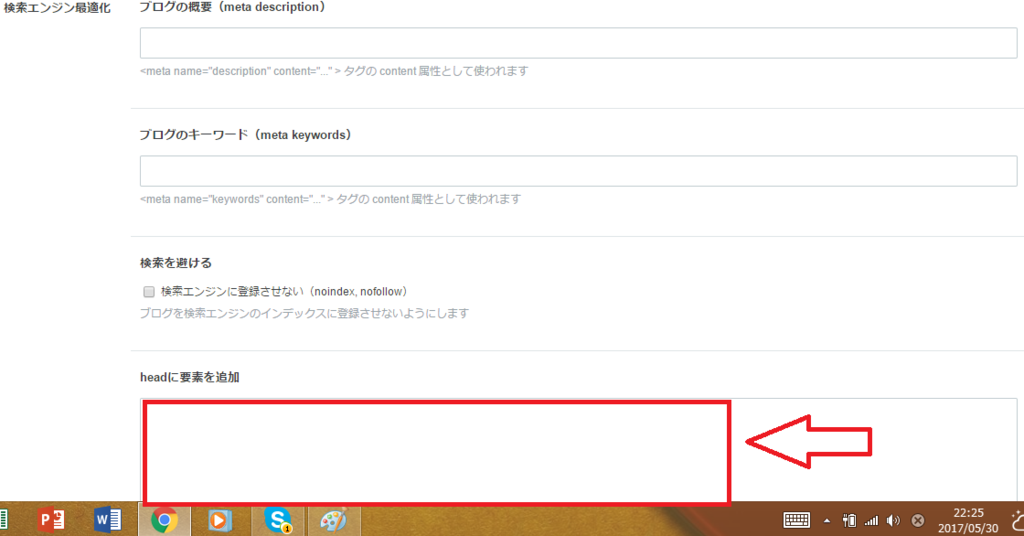Click the ブログのキーワード (meta keywords) heading

click(x=246, y=135)
